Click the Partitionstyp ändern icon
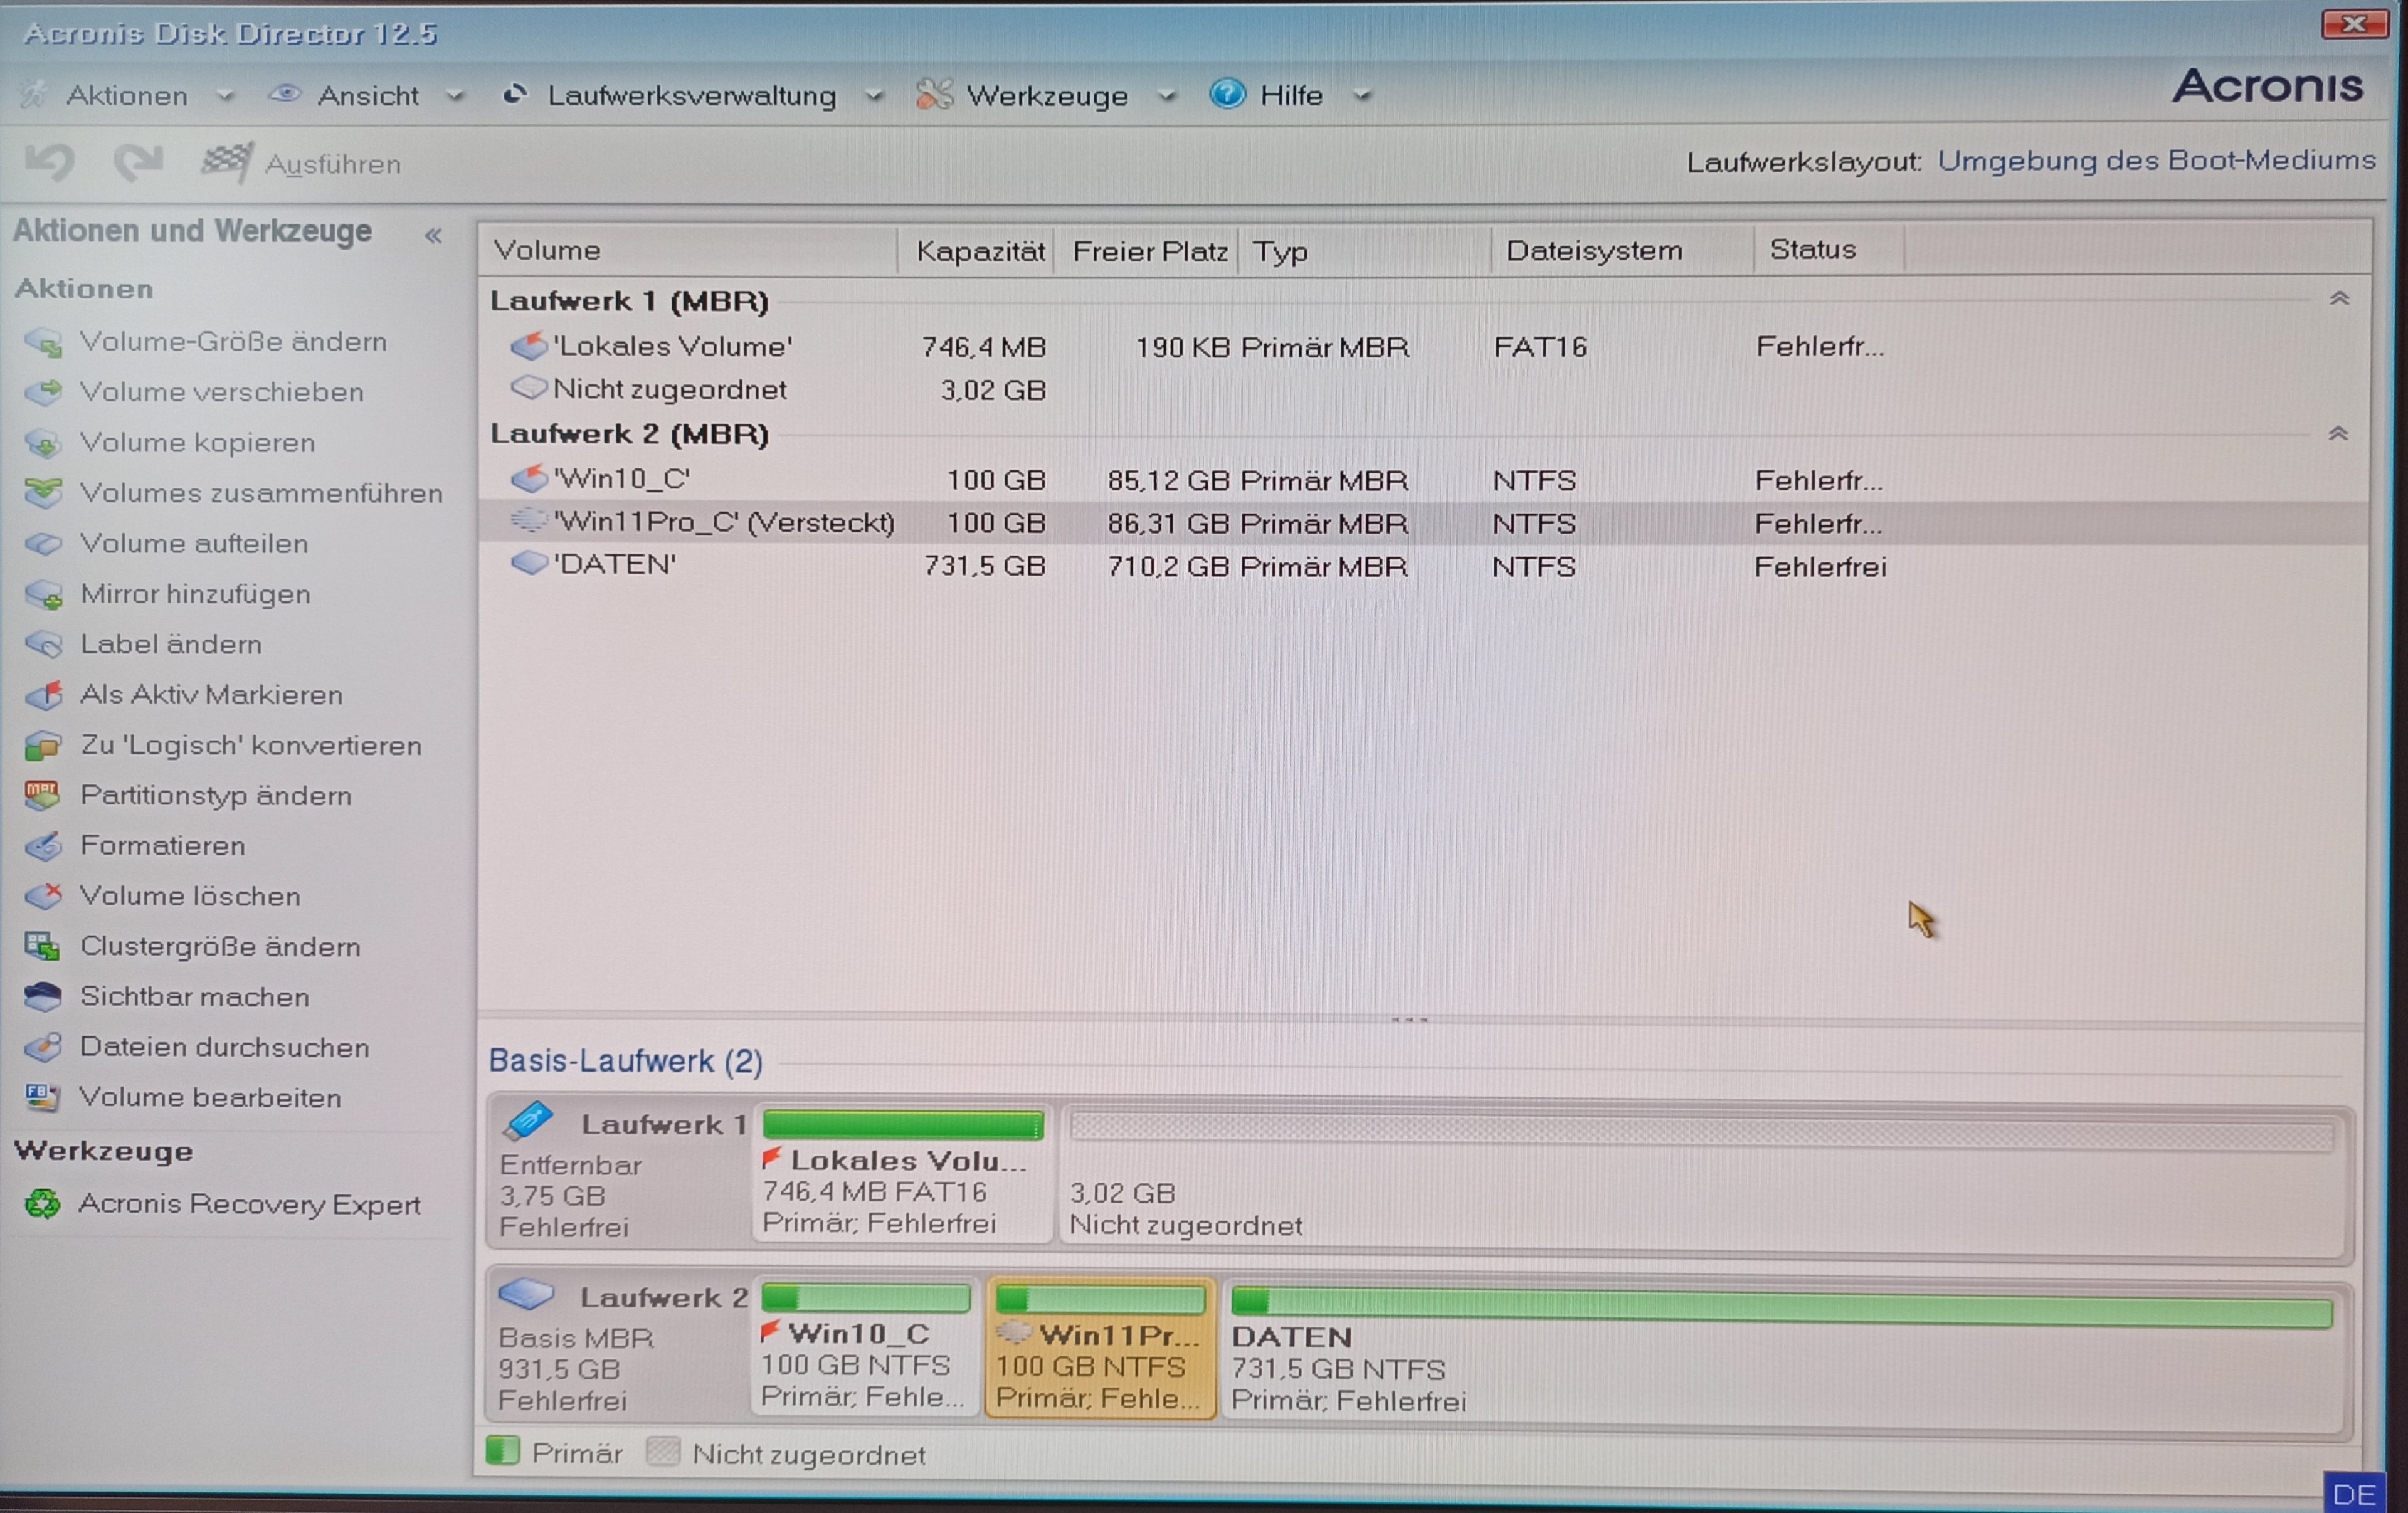 tap(43, 796)
